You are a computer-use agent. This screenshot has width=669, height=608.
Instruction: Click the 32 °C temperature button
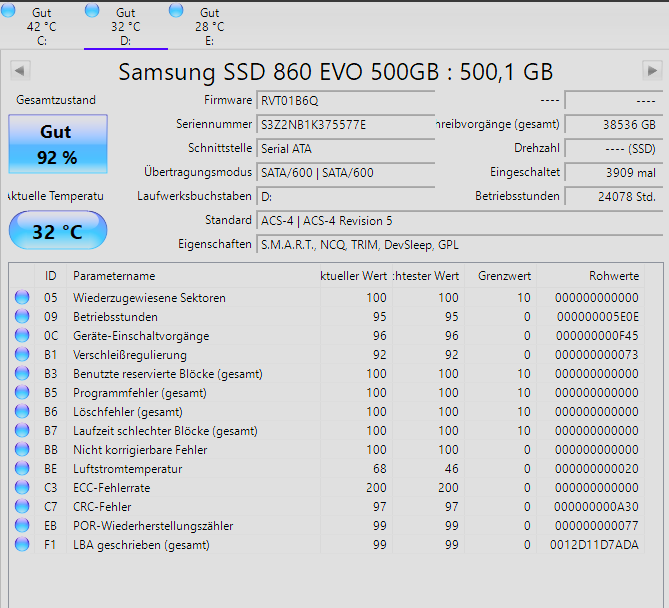click(58, 230)
